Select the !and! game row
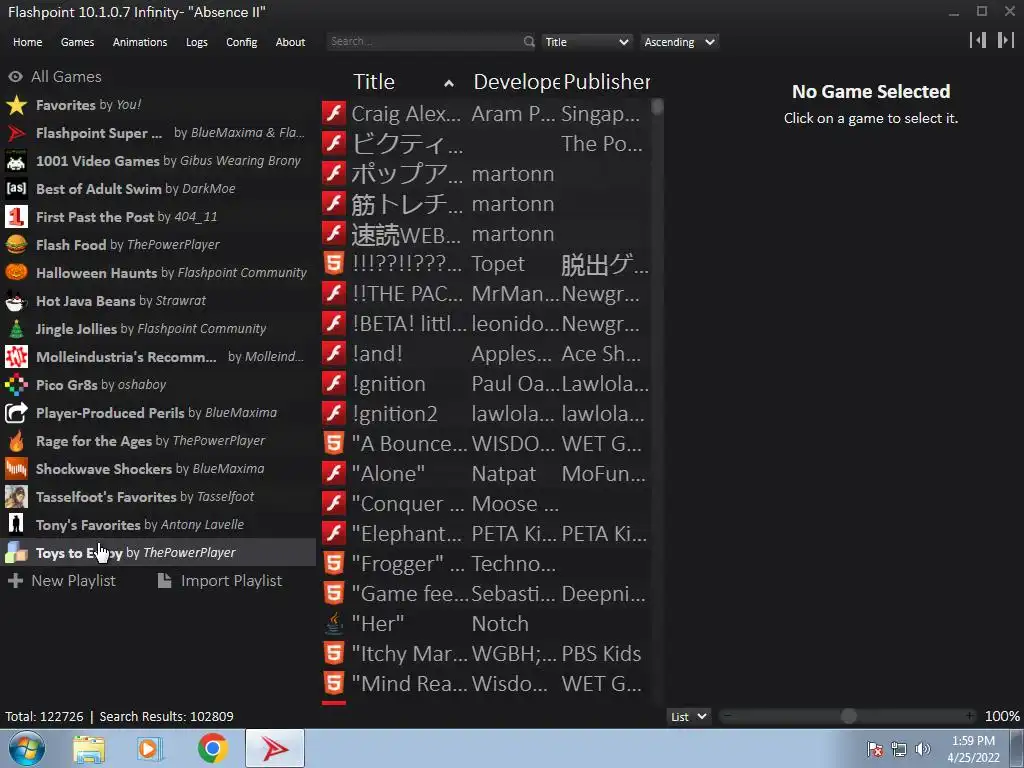The height and width of the screenshot is (768, 1024). coord(486,353)
